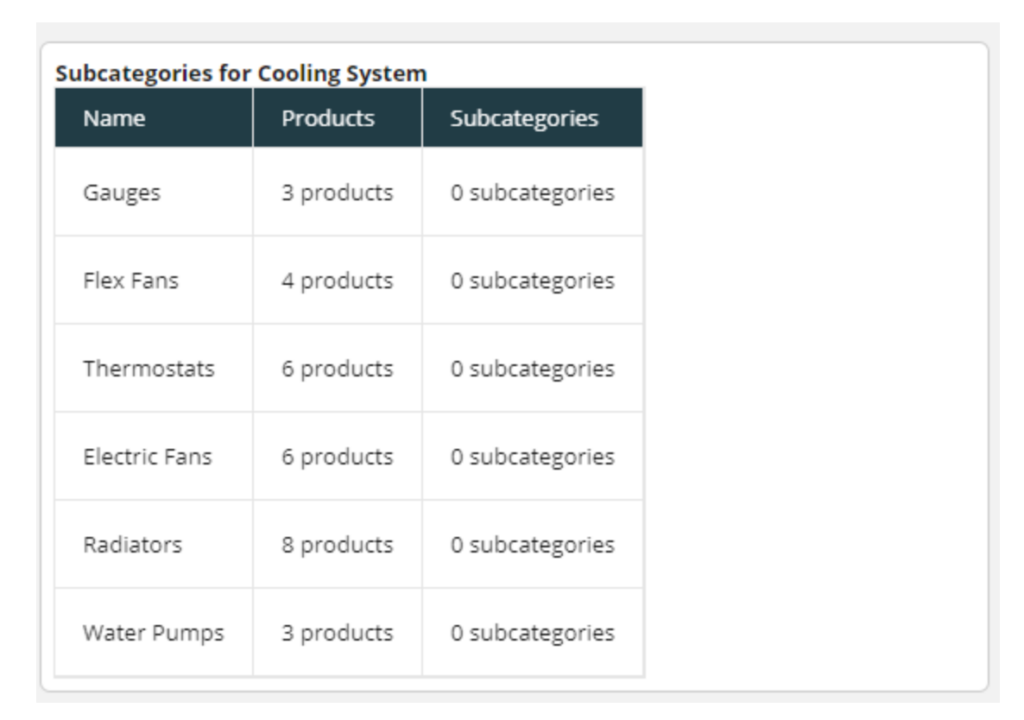Click 0 subcategories in Thermostats row

pos(533,369)
